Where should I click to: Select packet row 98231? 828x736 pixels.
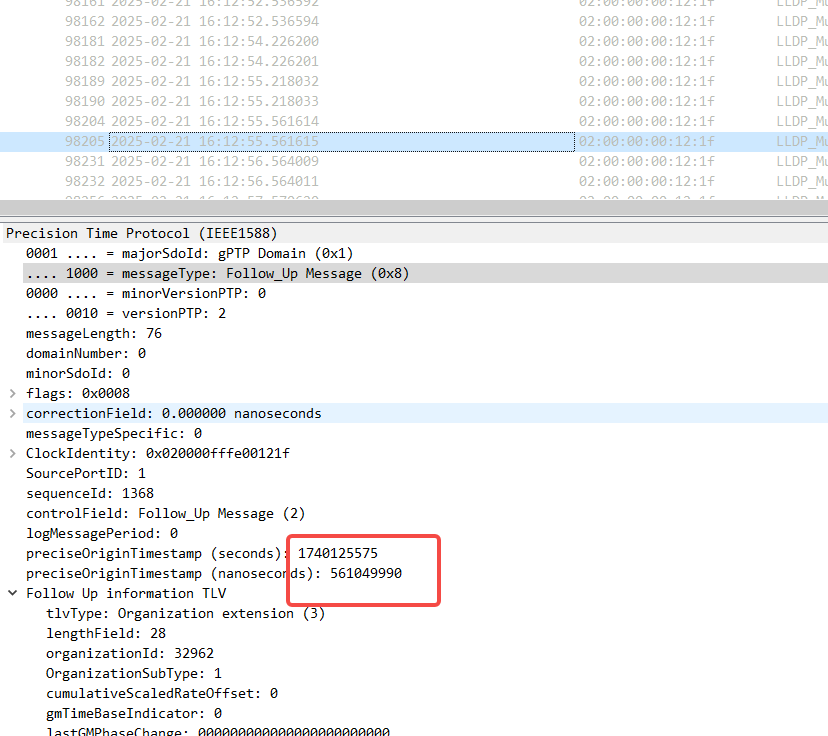414,162
